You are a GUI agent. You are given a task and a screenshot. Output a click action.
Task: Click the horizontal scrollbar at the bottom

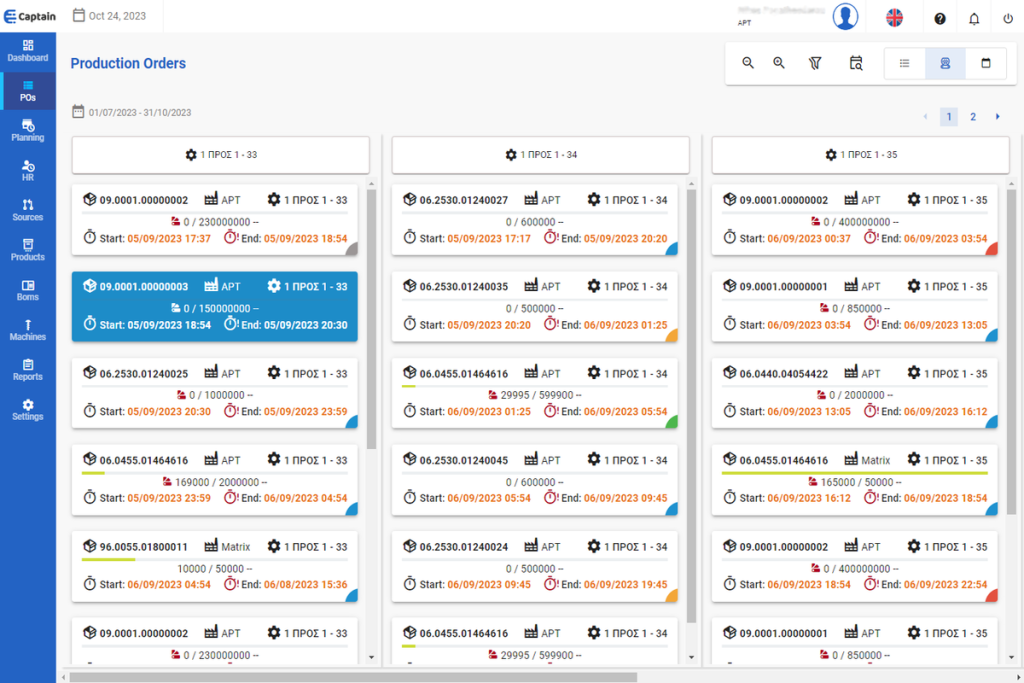point(350,677)
